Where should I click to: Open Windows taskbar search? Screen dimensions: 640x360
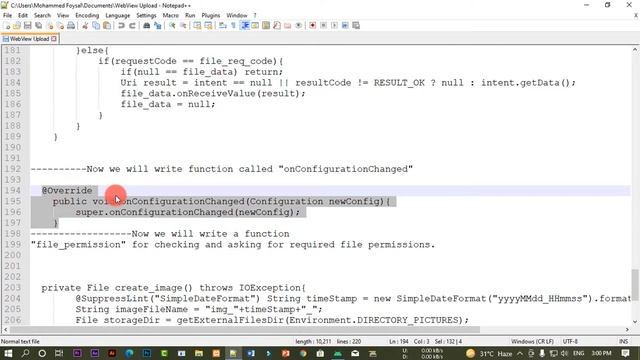coord(25,353)
